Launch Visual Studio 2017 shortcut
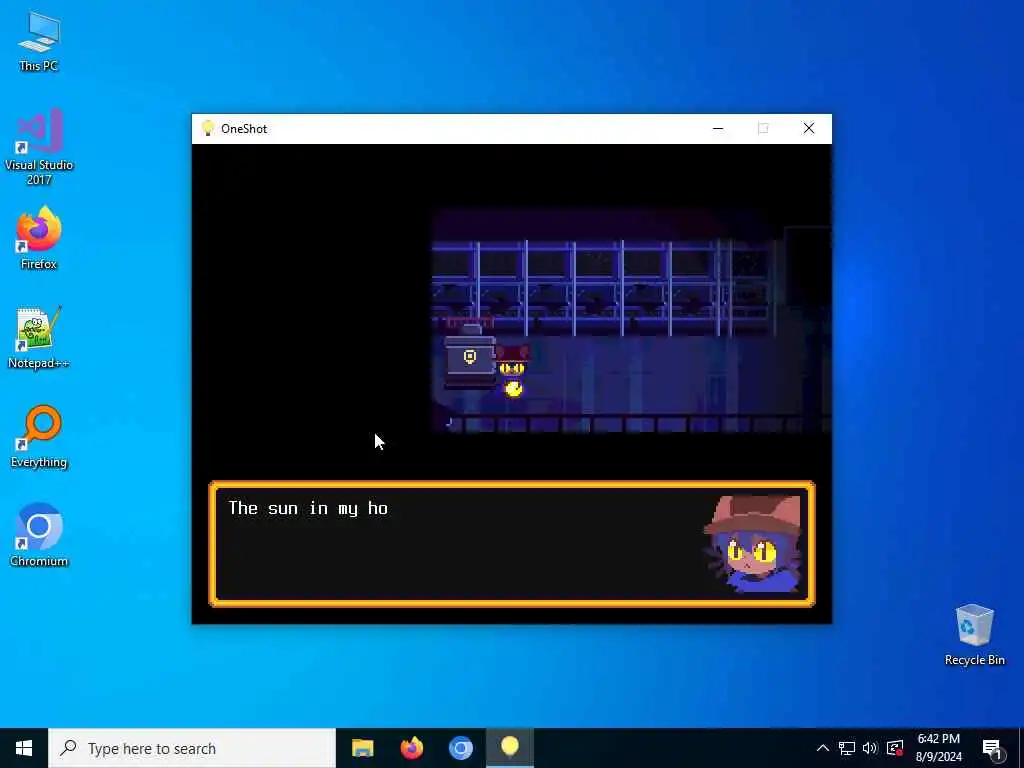The height and width of the screenshot is (768, 1024). click(39, 146)
